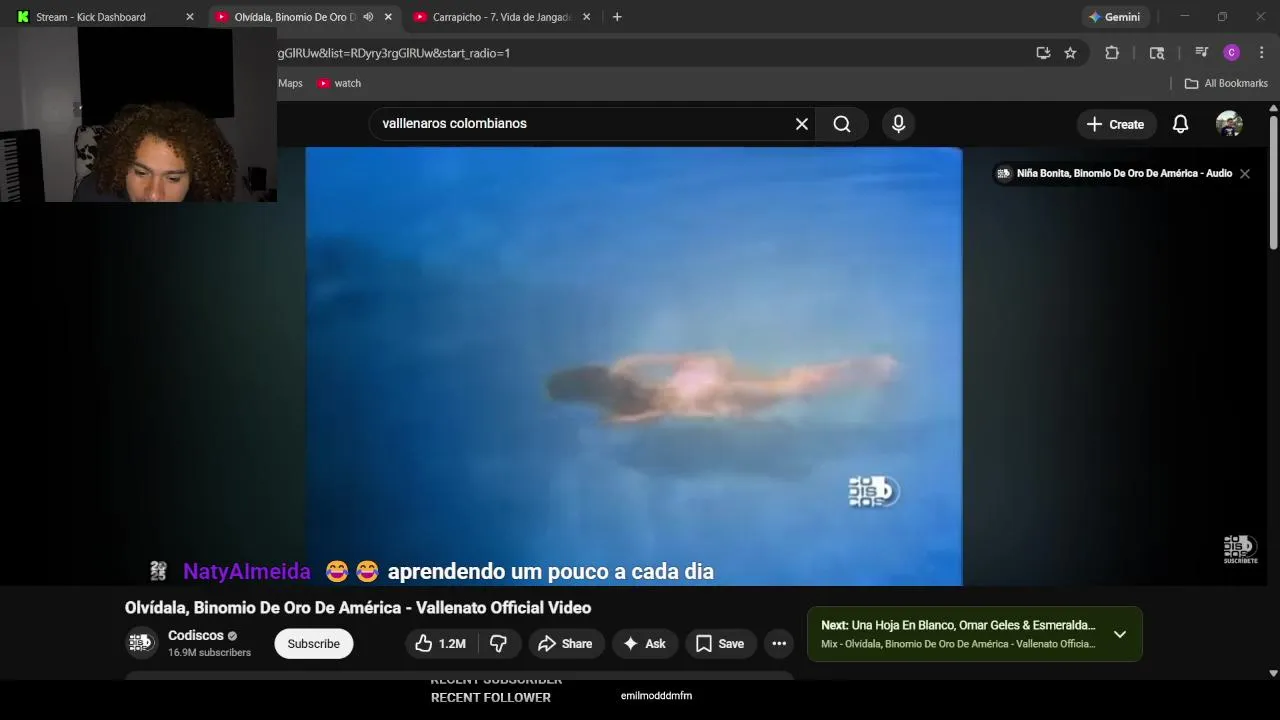Open a new browser tab

617,17
